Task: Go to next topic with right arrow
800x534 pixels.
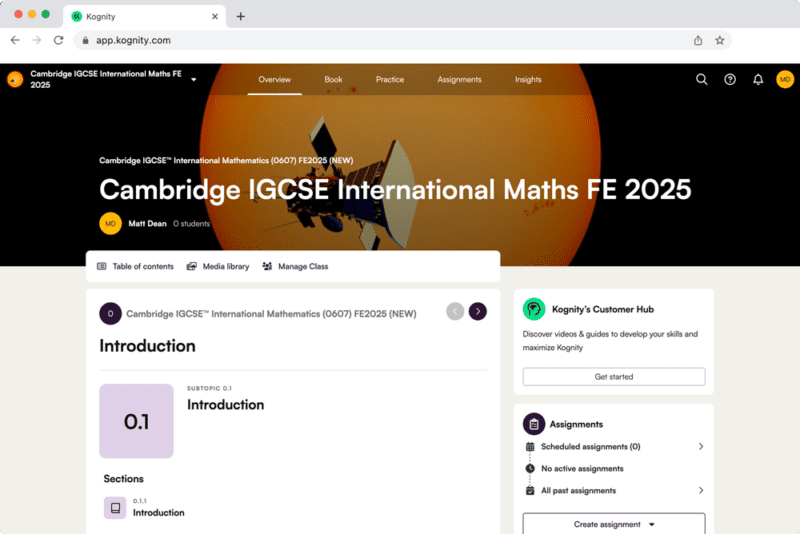Action: click(478, 311)
